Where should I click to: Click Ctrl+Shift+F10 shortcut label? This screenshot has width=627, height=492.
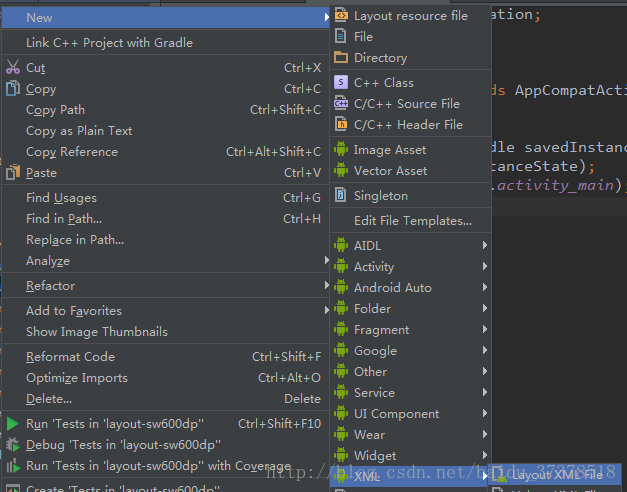(x=280, y=424)
